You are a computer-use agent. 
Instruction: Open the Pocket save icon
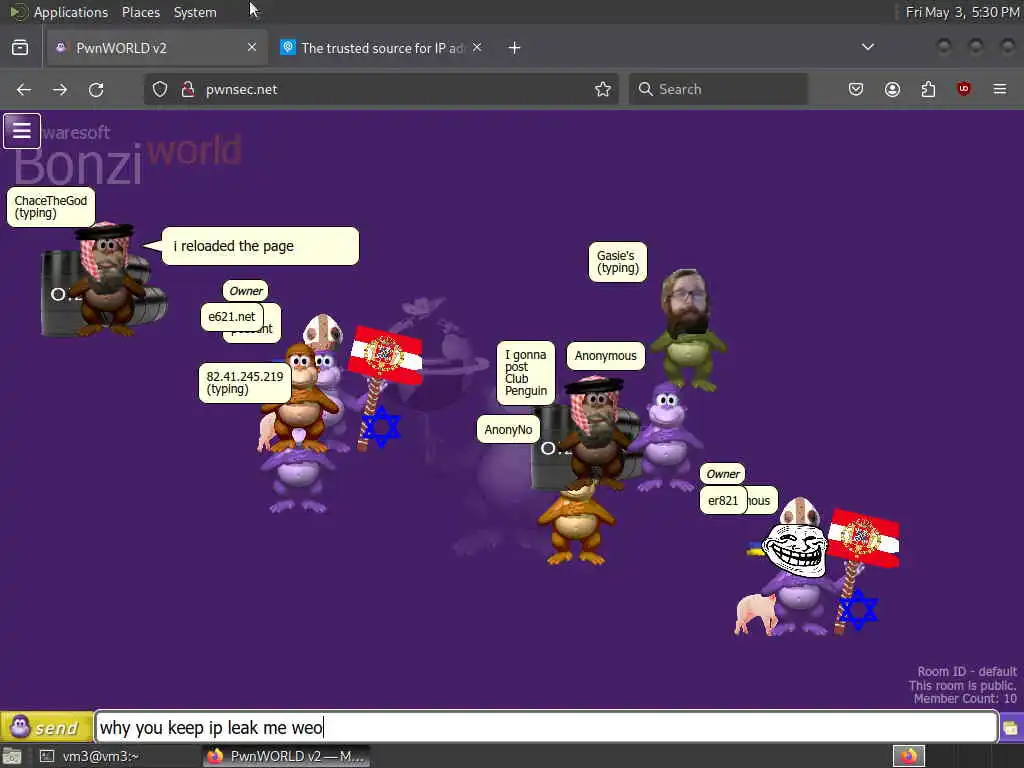click(x=856, y=89)
